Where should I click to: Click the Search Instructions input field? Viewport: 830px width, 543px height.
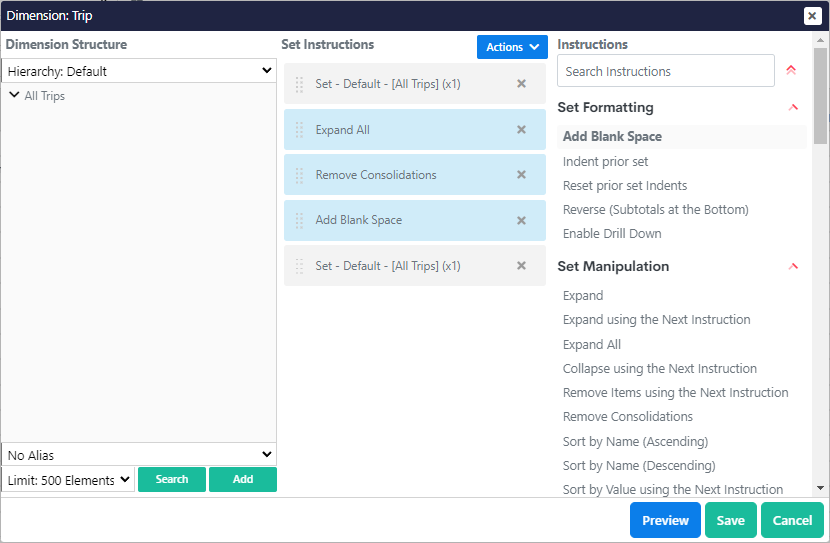point(665,71)
